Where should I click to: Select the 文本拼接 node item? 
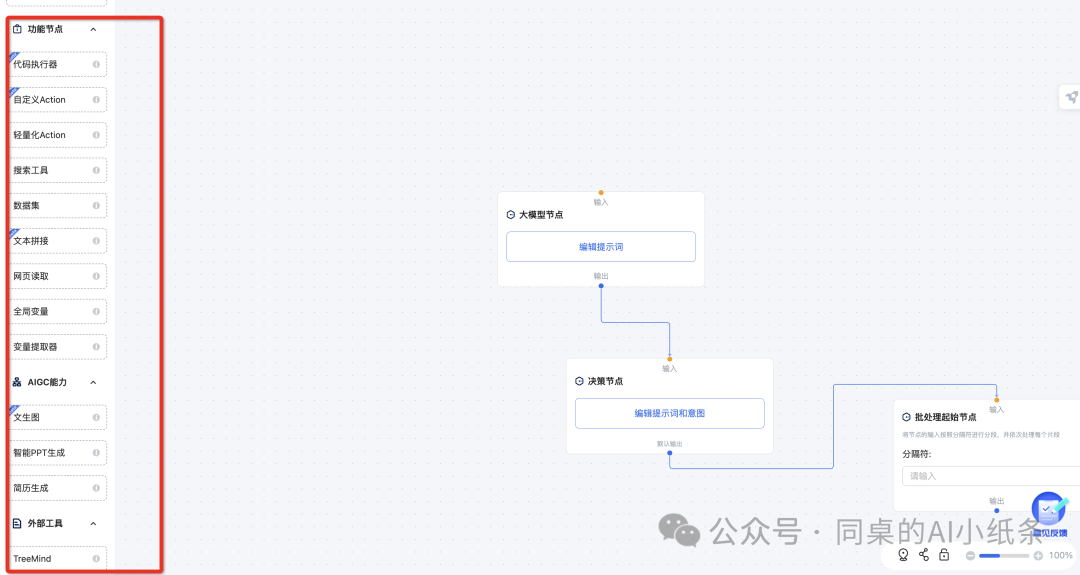[59, 241]
